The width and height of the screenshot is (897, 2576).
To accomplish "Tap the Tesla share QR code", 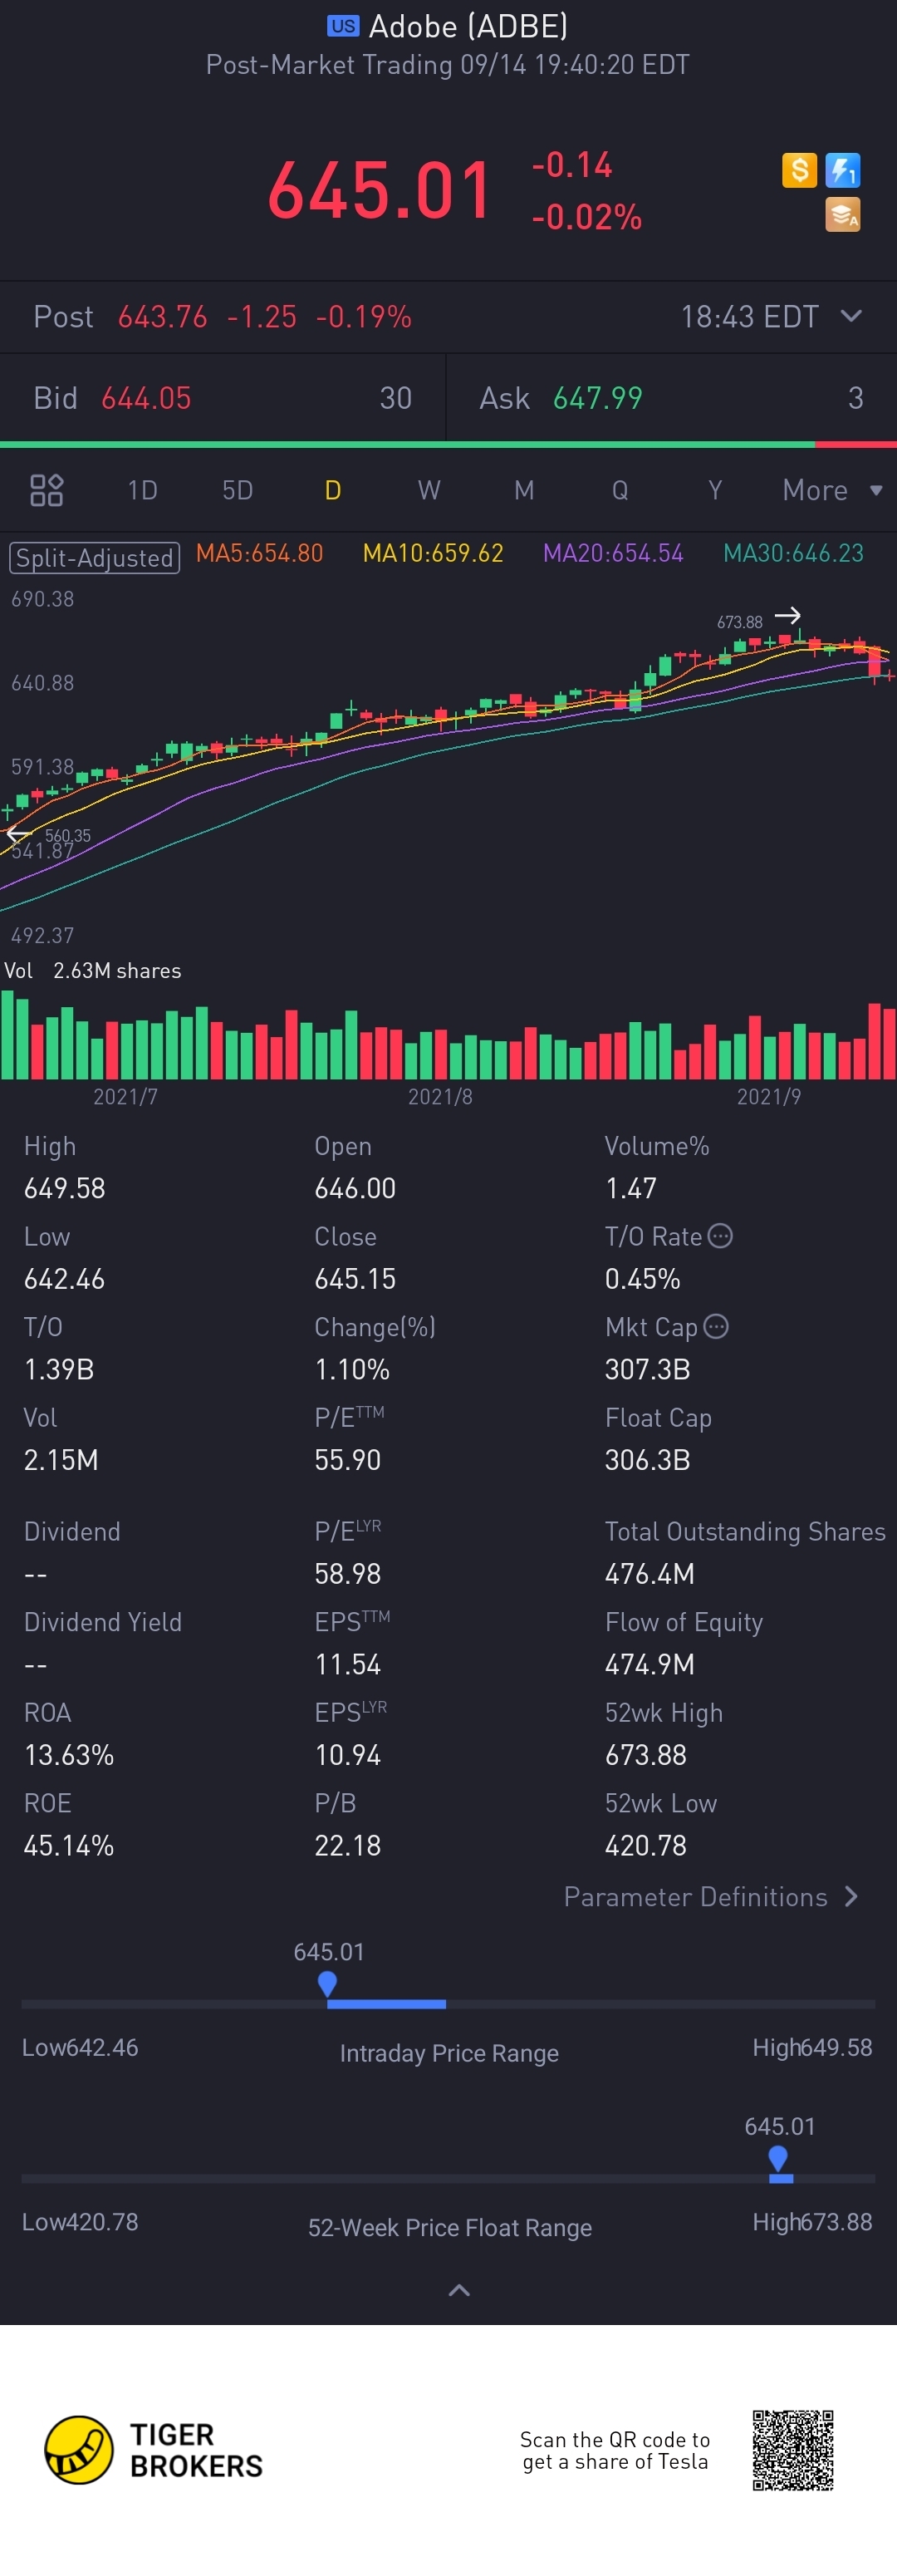I will 793,2450.
